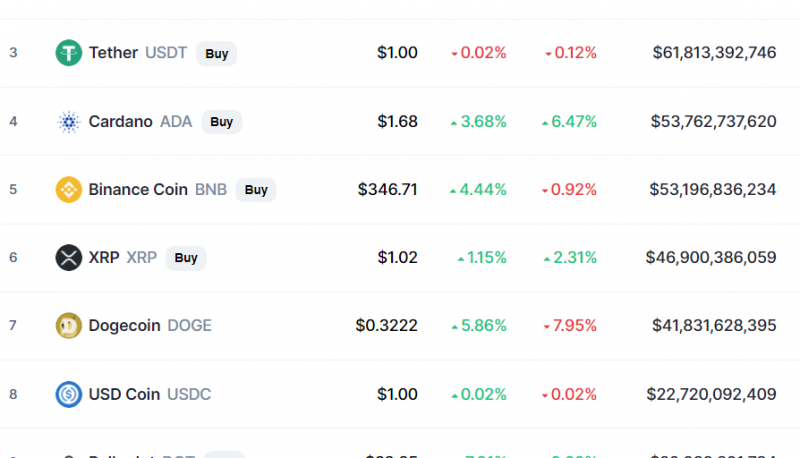The width and height of the screenshot is (800, 458).
Task: Buy Tether using its Buy button
Action: pos(216,54)
